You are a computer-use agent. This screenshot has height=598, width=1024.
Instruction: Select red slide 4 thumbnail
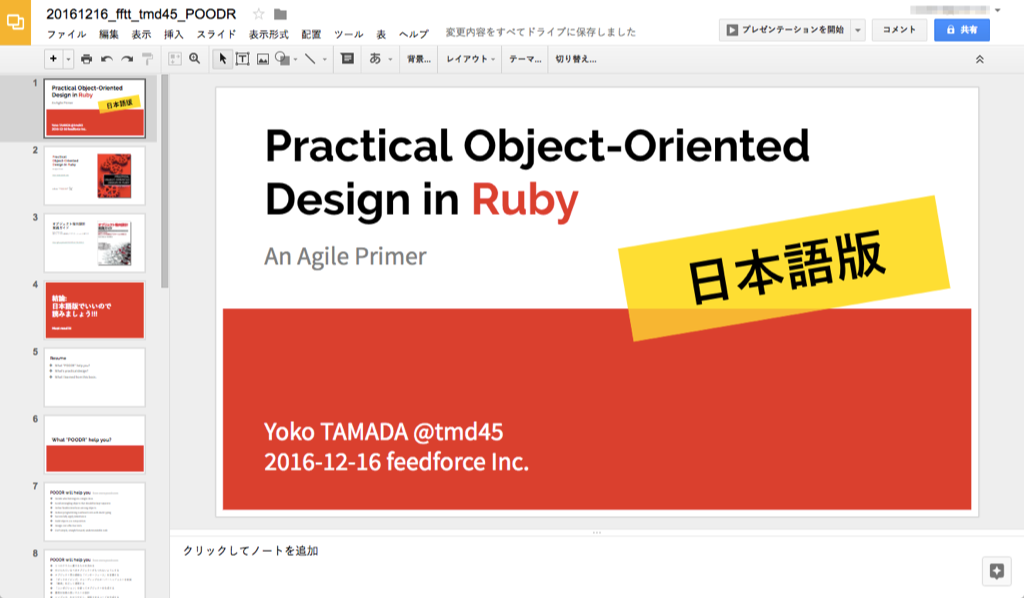[x=95, y=310]
